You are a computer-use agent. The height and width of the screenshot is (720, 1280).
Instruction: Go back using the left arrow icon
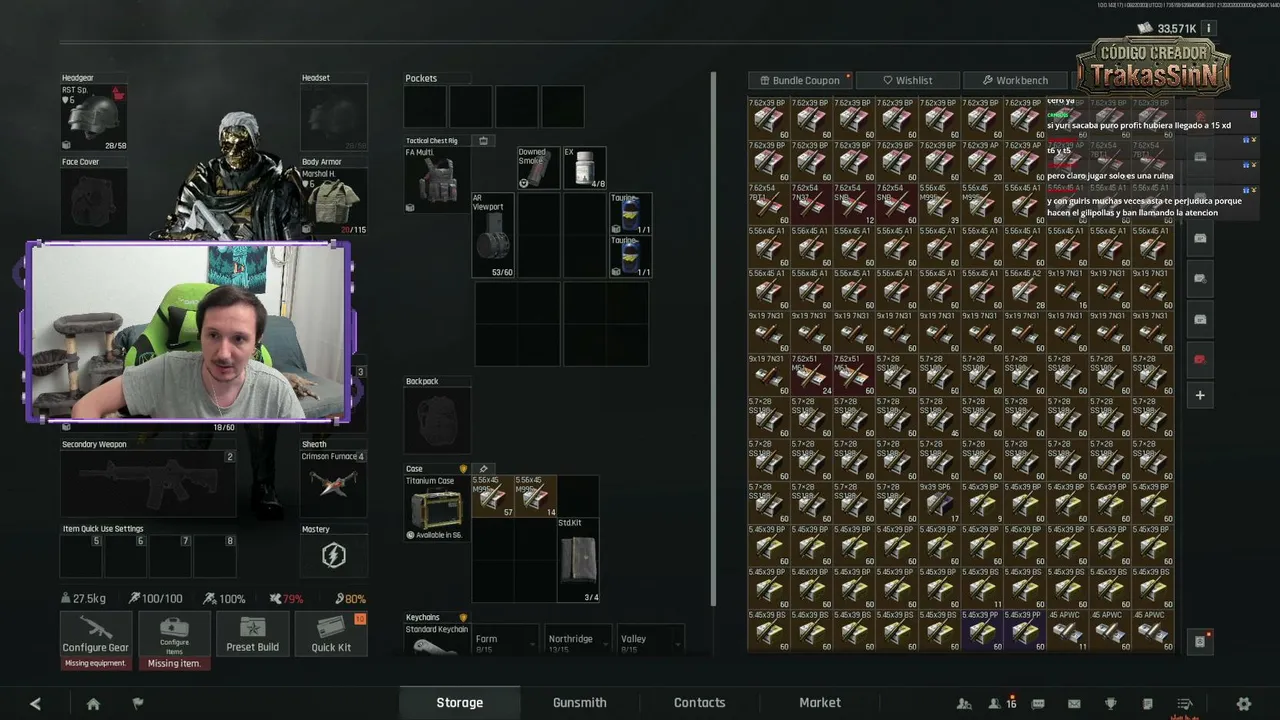36,703
